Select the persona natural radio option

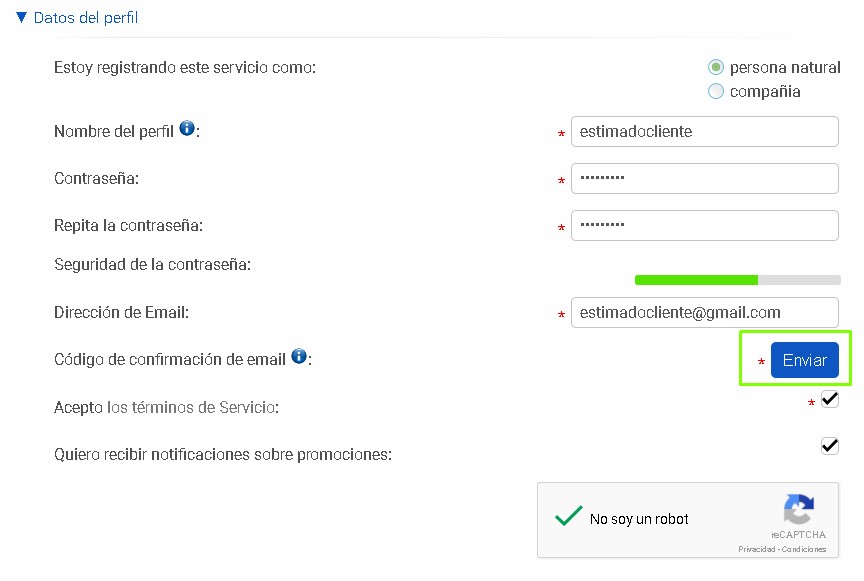tap(716, 67)
